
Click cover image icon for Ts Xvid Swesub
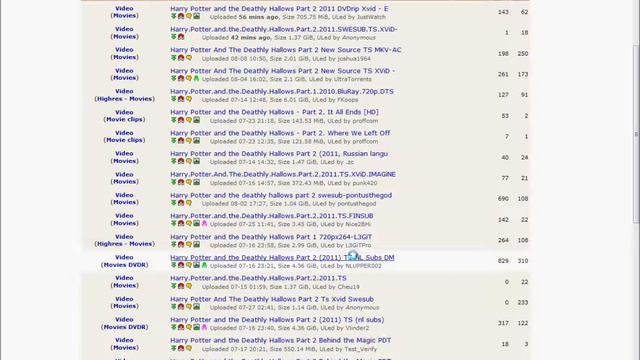(x=196, y=307)
